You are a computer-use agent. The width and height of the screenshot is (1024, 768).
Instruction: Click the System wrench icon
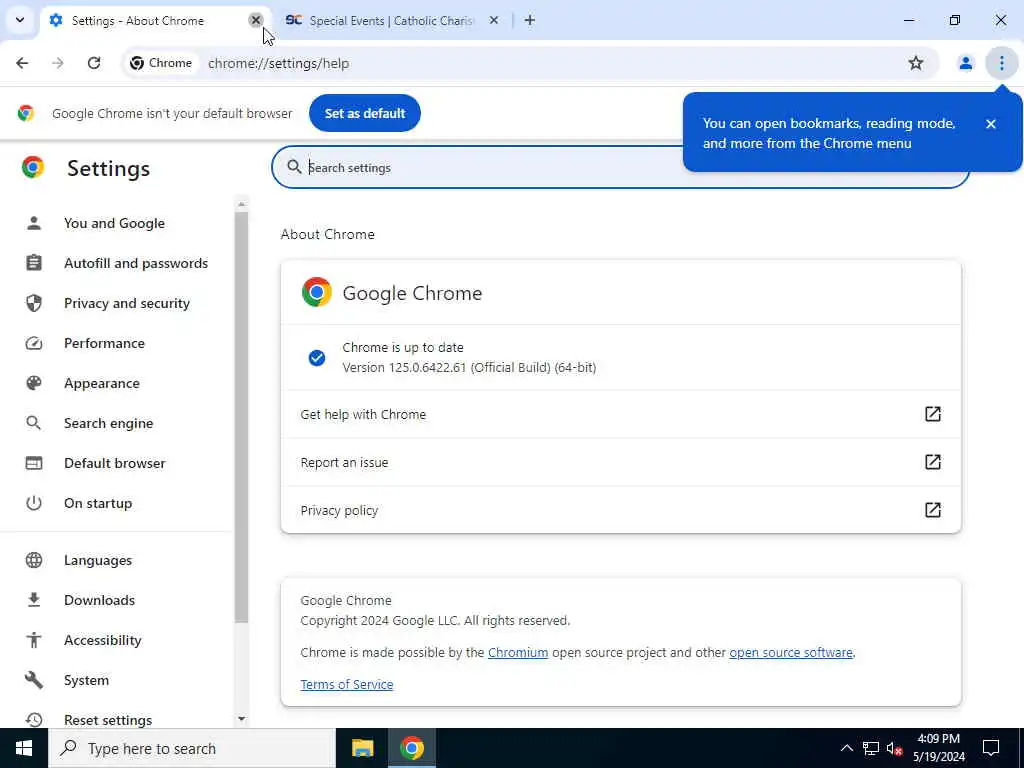[33, 680]
